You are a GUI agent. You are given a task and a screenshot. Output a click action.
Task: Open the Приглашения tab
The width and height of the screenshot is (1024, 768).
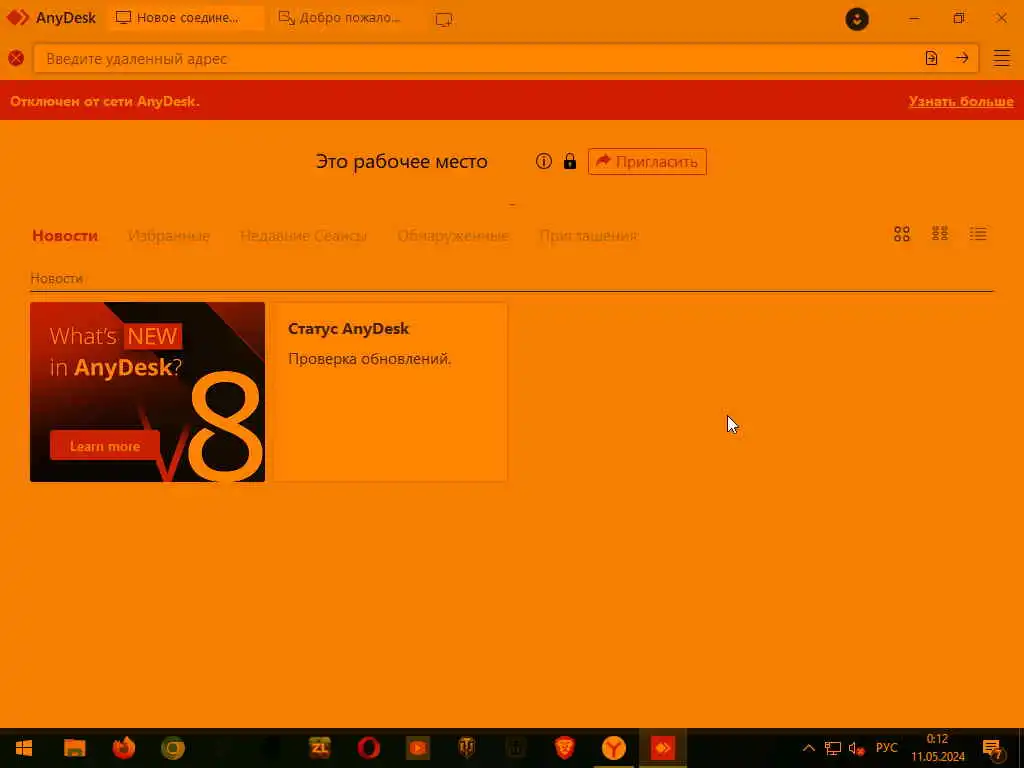coord(588,236)
